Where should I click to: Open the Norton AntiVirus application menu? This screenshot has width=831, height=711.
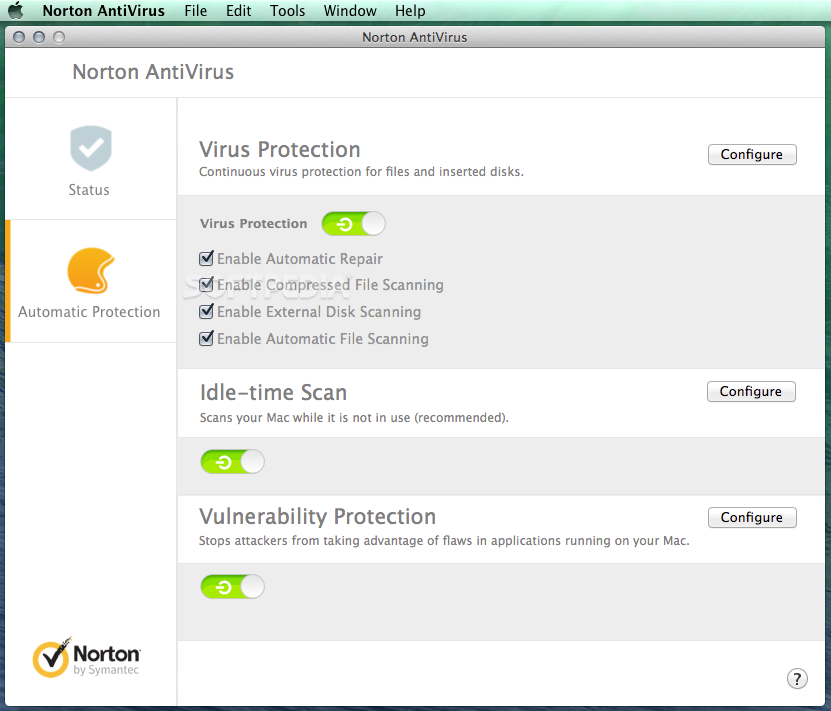(x=103, y=11)
